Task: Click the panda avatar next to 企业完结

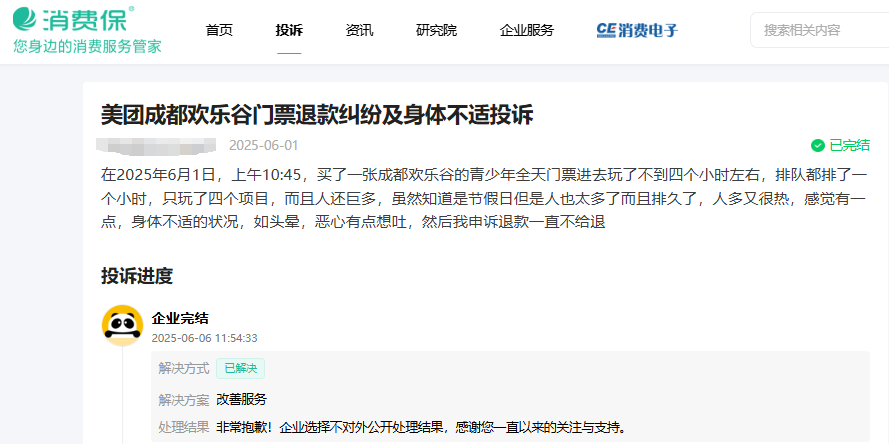Action: (122, 325)
